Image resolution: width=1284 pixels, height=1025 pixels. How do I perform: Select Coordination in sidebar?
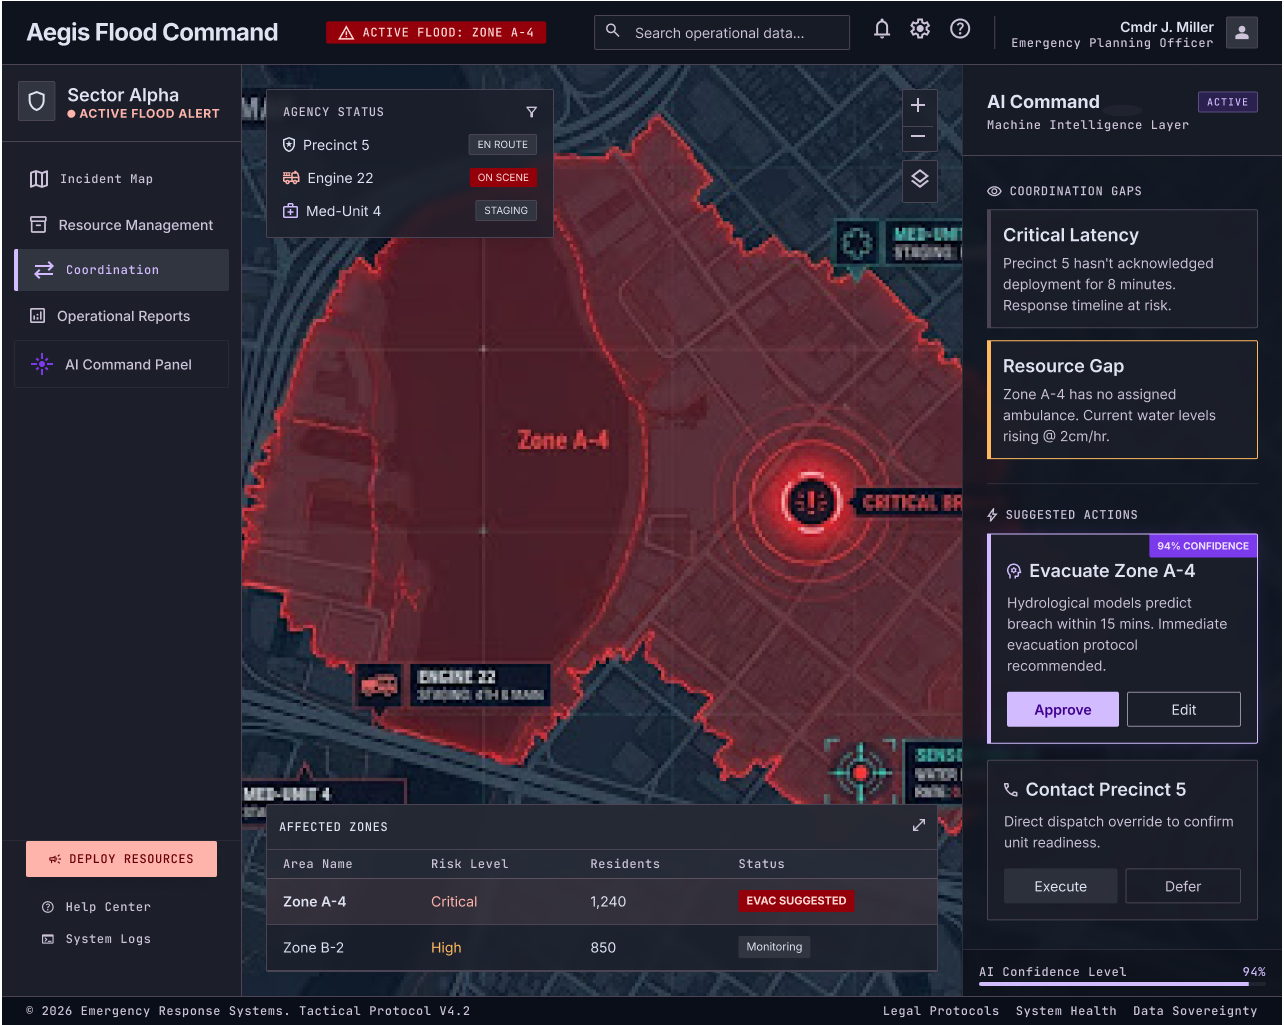[122, 270]
